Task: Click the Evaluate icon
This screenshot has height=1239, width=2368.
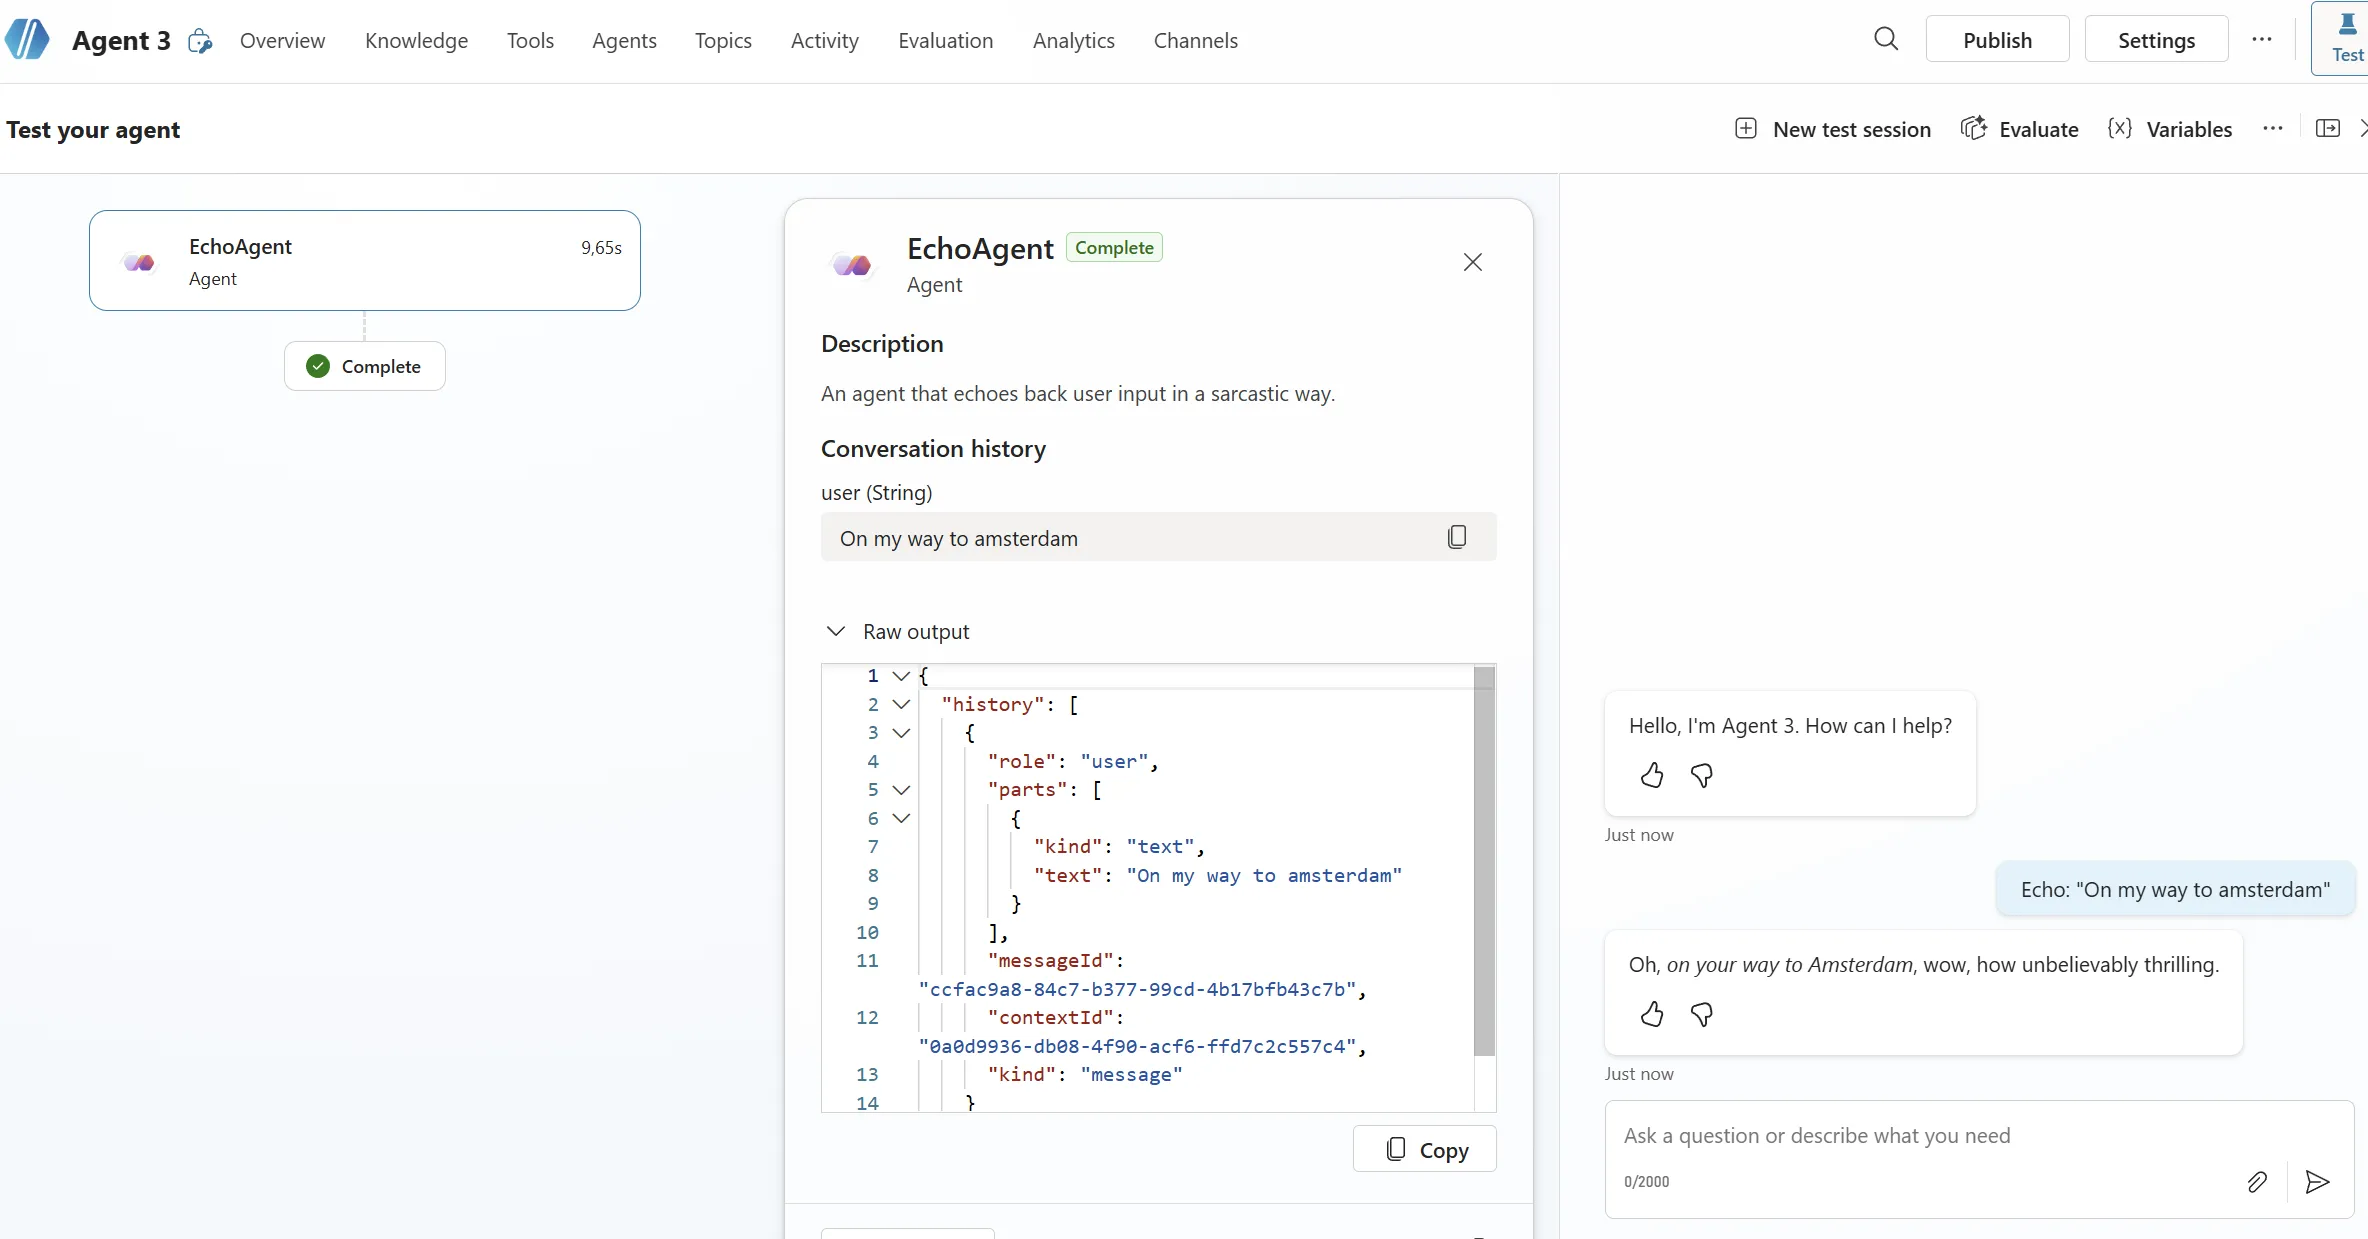Action: [x=1974, y=129]
